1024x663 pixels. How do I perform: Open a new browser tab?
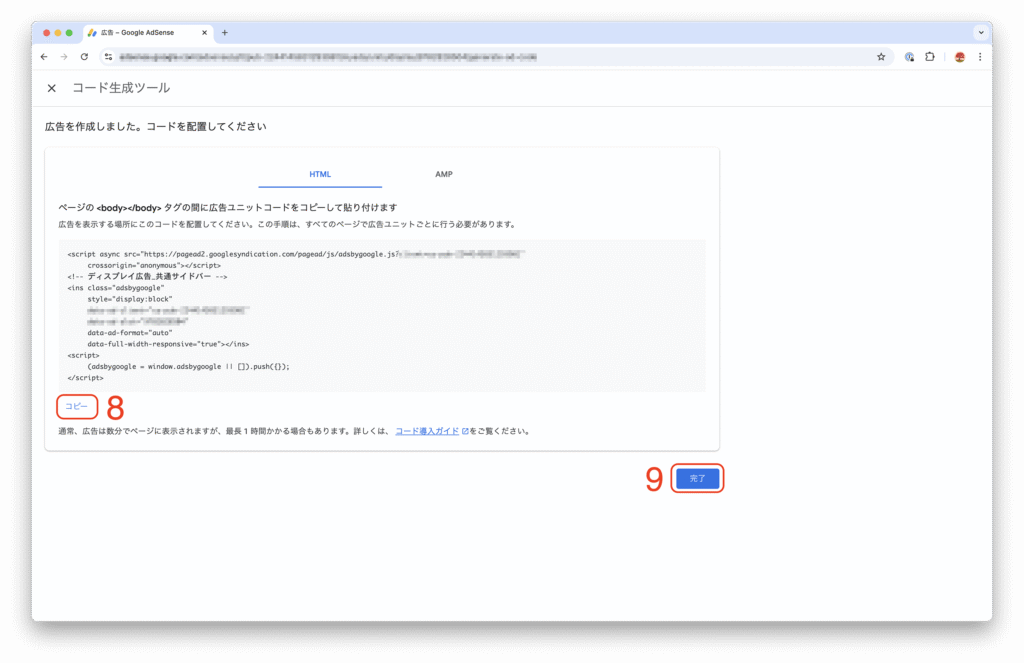click(225, 33)
